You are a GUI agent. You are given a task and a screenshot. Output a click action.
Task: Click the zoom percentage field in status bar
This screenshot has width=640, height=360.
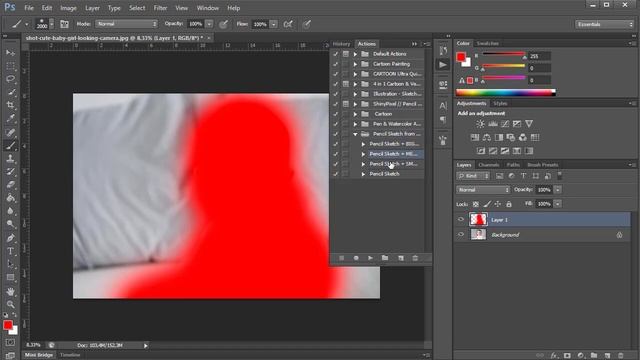pyautogui.click(x=33, y=345)
